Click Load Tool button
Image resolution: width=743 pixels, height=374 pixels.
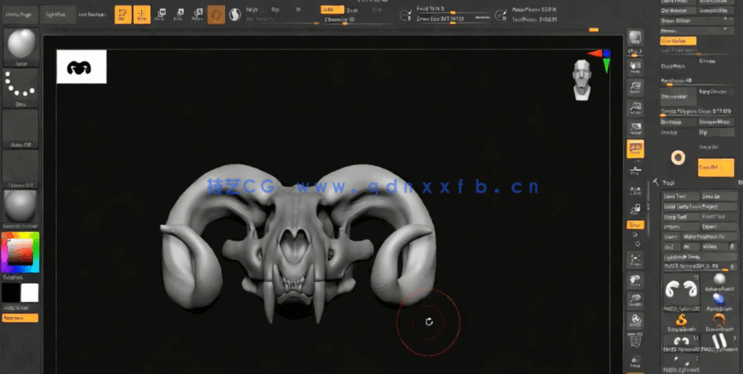pos(680,196)
